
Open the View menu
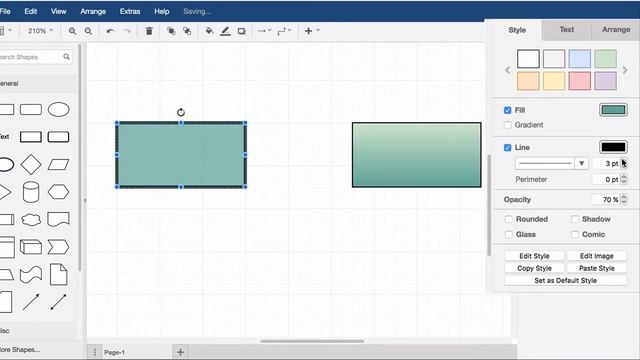58,11
